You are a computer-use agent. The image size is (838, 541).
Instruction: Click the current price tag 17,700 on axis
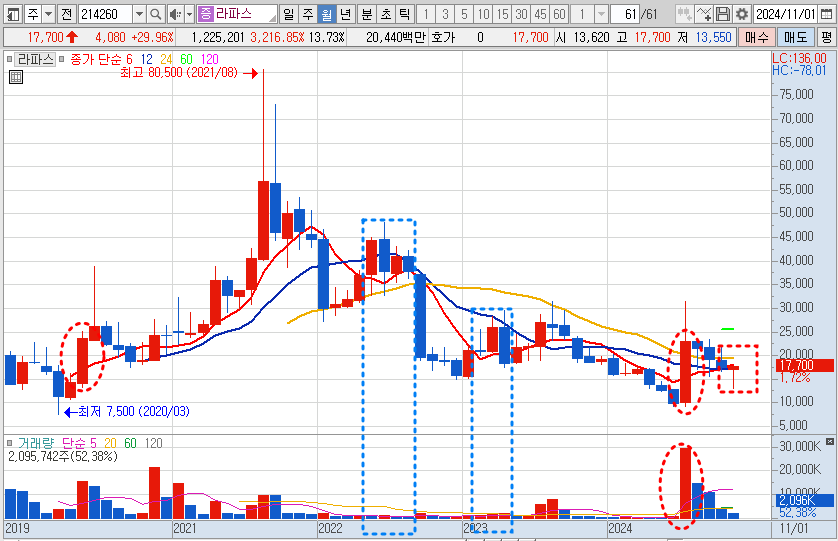804,366
